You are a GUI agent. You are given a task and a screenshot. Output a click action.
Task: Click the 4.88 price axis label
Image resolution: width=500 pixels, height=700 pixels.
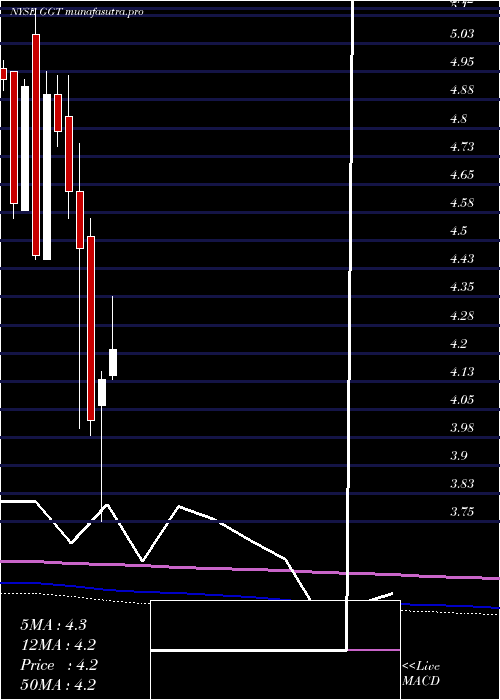(462, 90)
